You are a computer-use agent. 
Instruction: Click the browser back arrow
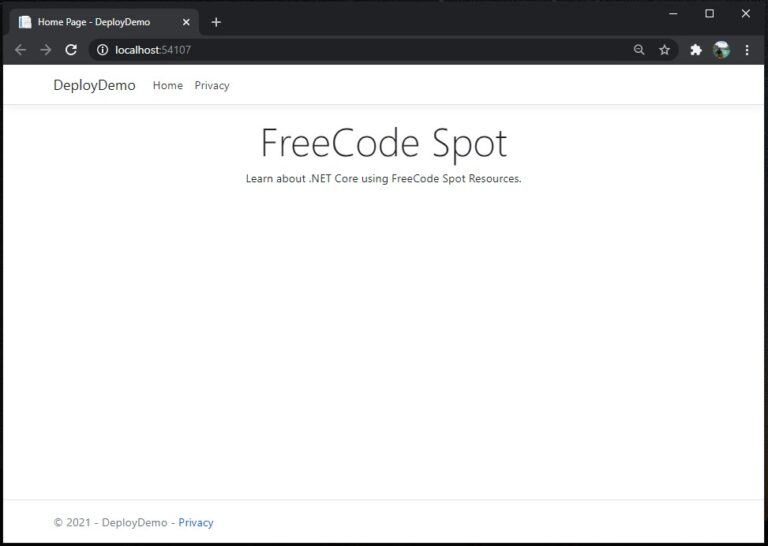pos(20,50)
